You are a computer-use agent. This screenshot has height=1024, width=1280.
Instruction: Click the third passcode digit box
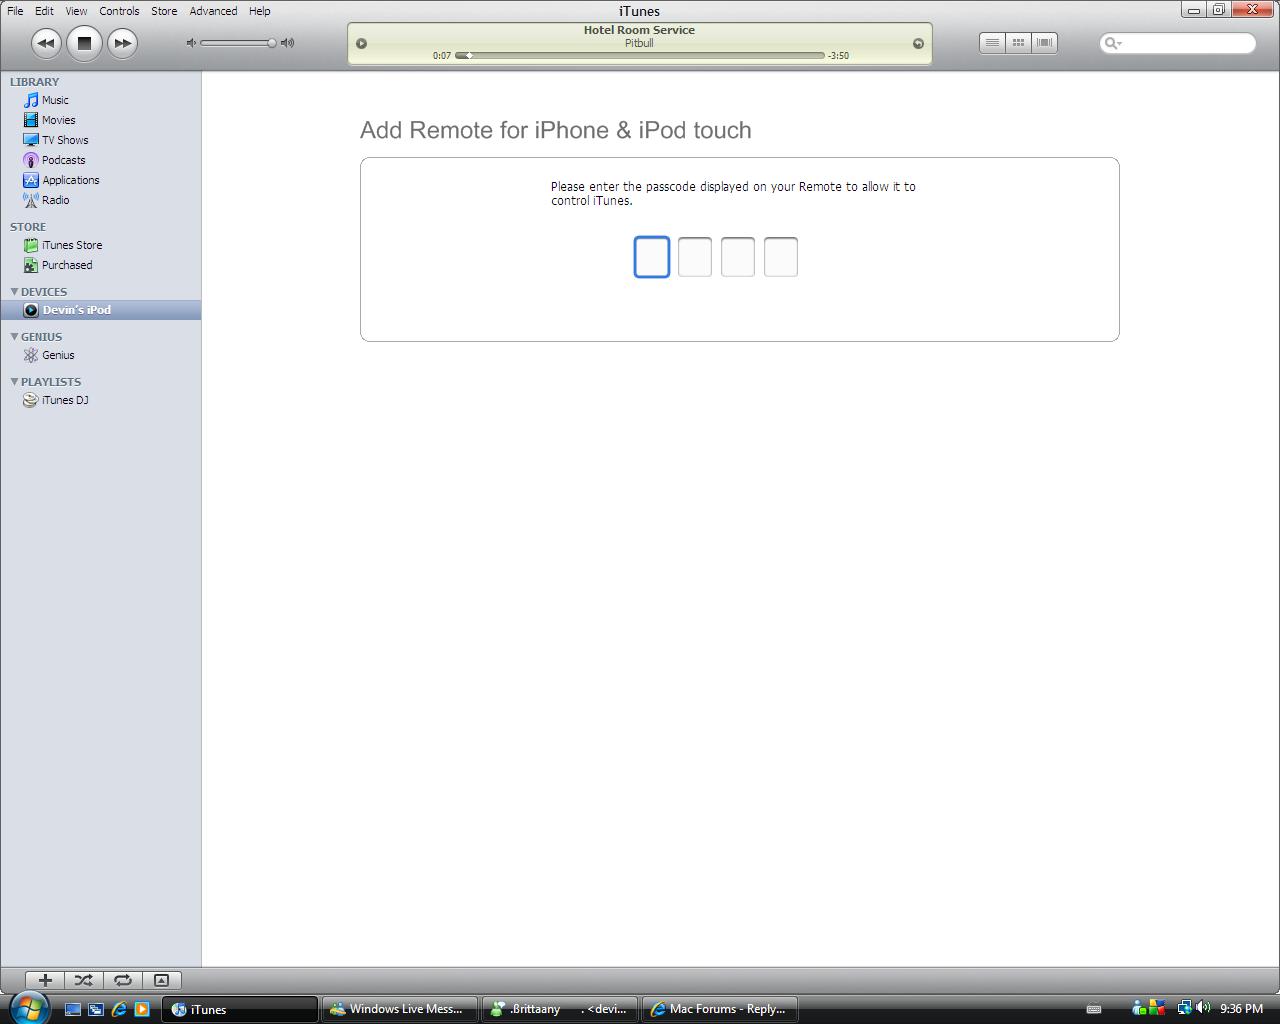738,257
